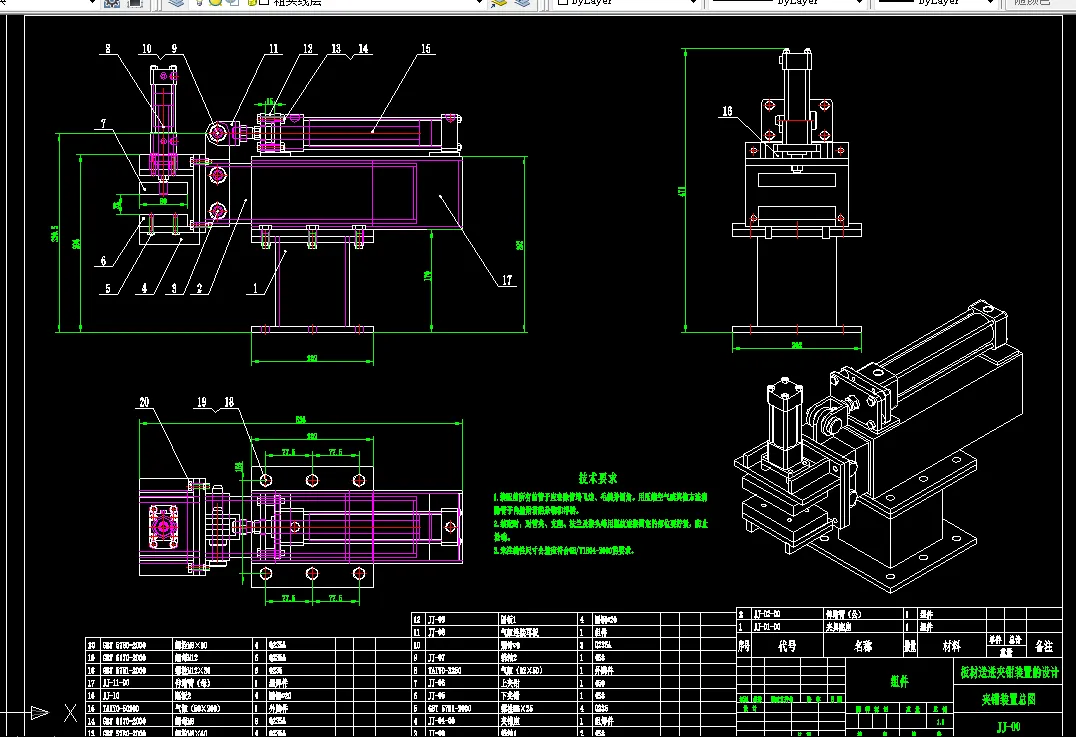
Task: Click part balloon number 17
Action: 506,280
